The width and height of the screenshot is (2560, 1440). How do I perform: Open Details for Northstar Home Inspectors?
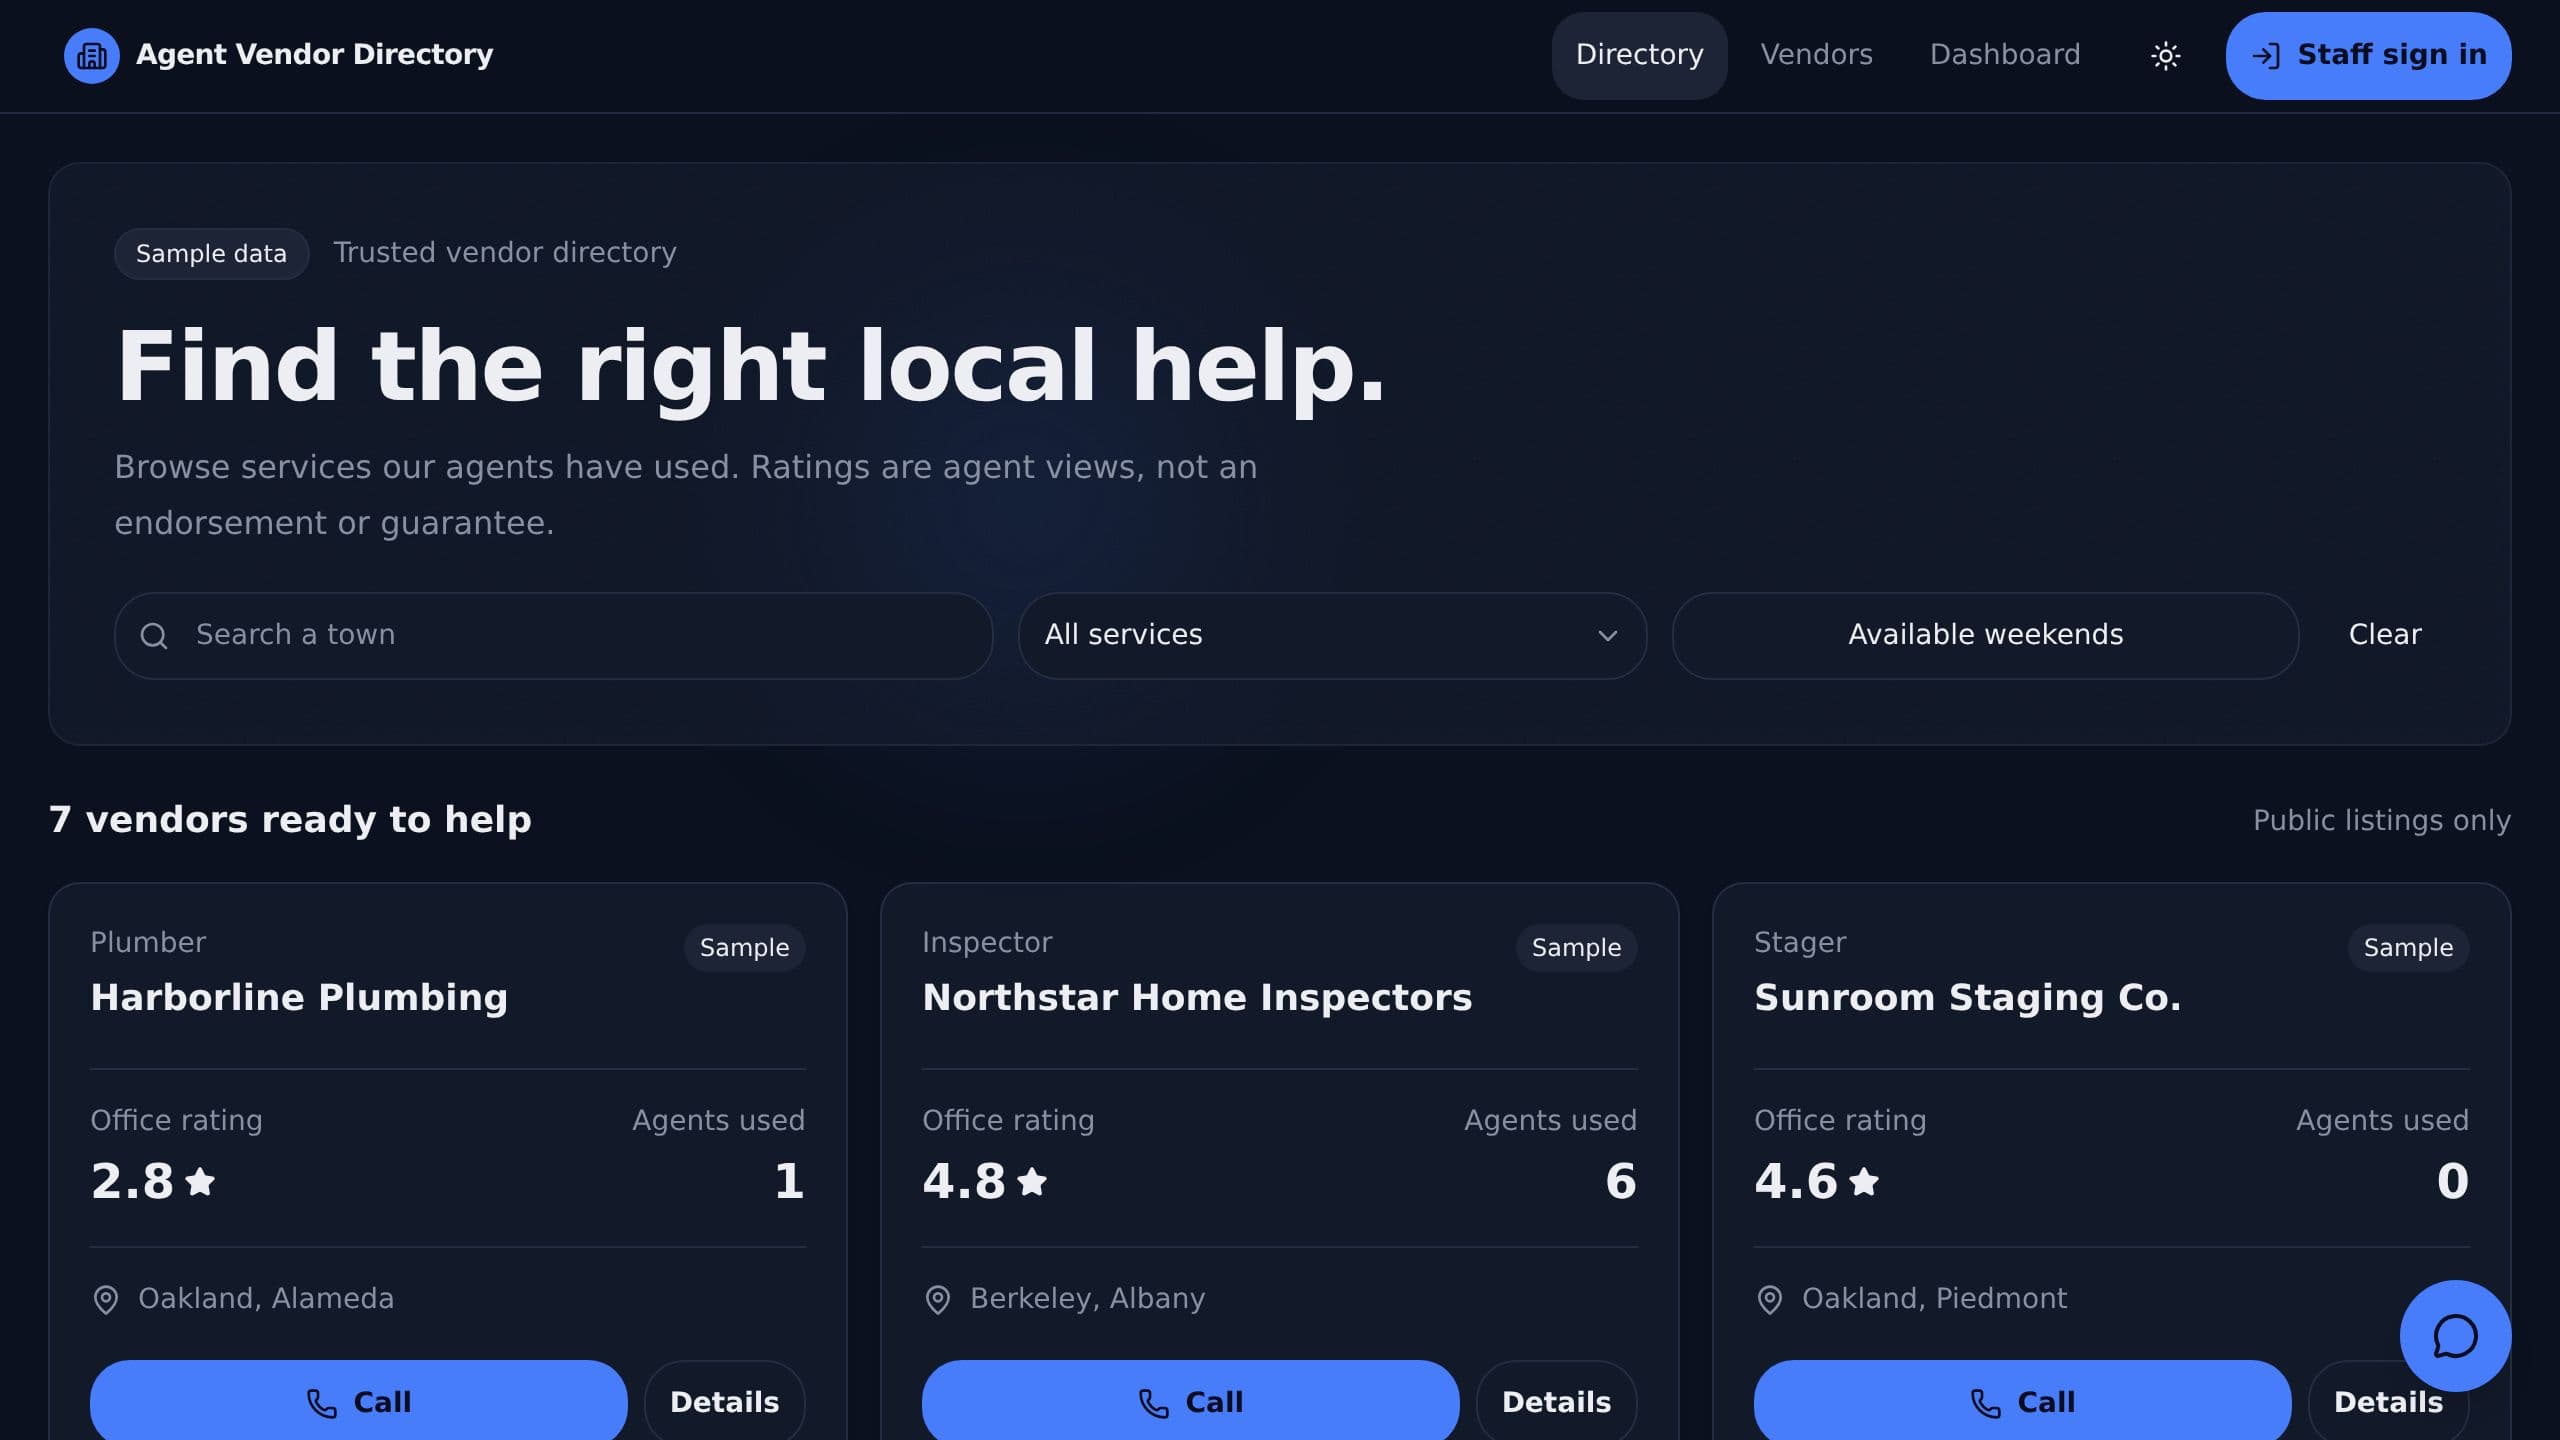pos(1557,1401)
